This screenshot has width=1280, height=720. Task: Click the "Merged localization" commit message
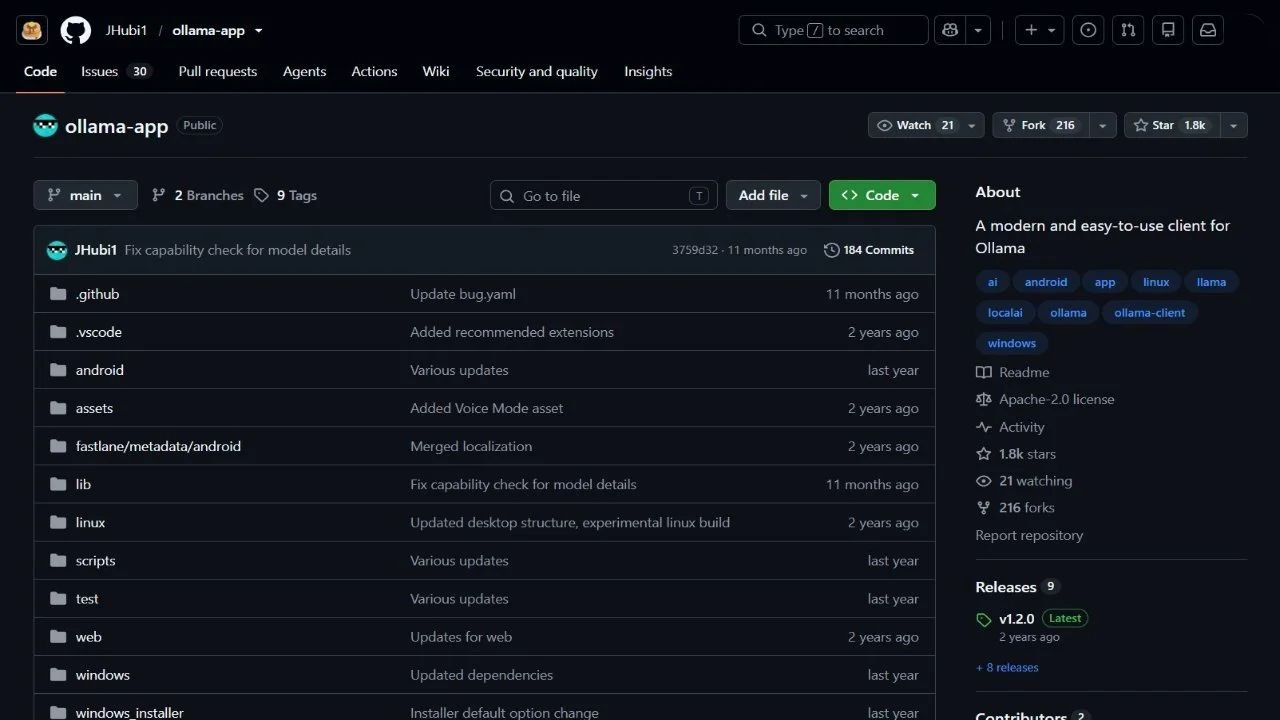pos(471,446)
